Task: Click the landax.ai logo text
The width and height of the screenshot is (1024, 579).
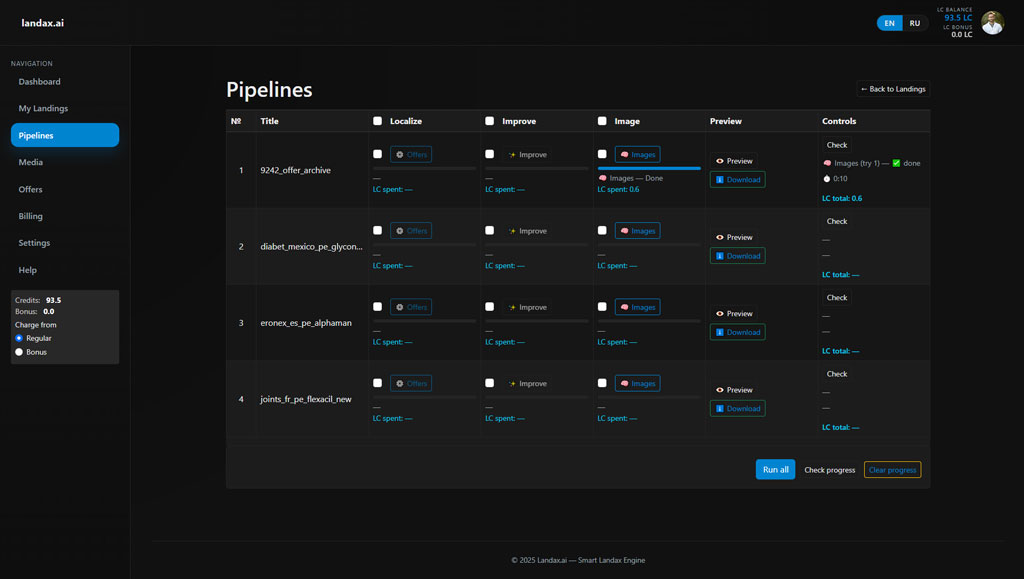Action: click(x=43, y=23)
